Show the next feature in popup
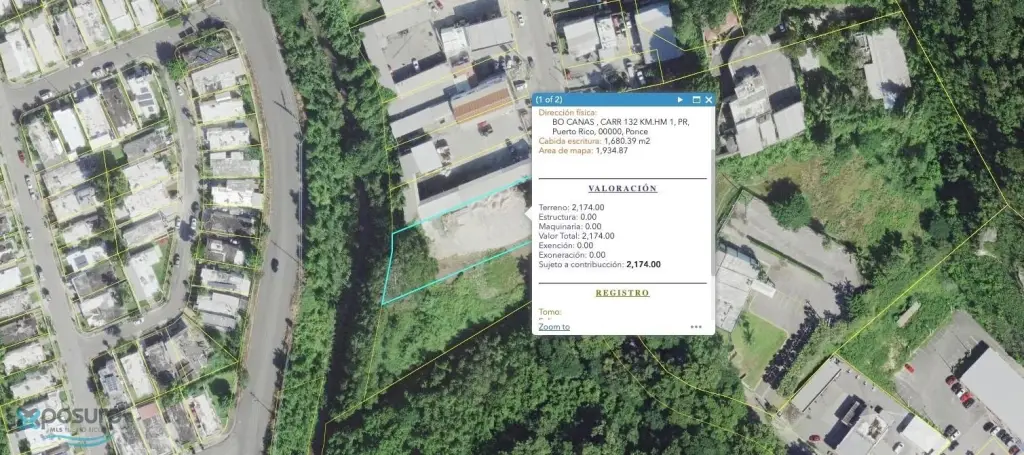This screenshot has width=1024, height=455. [x=680, y=100]
